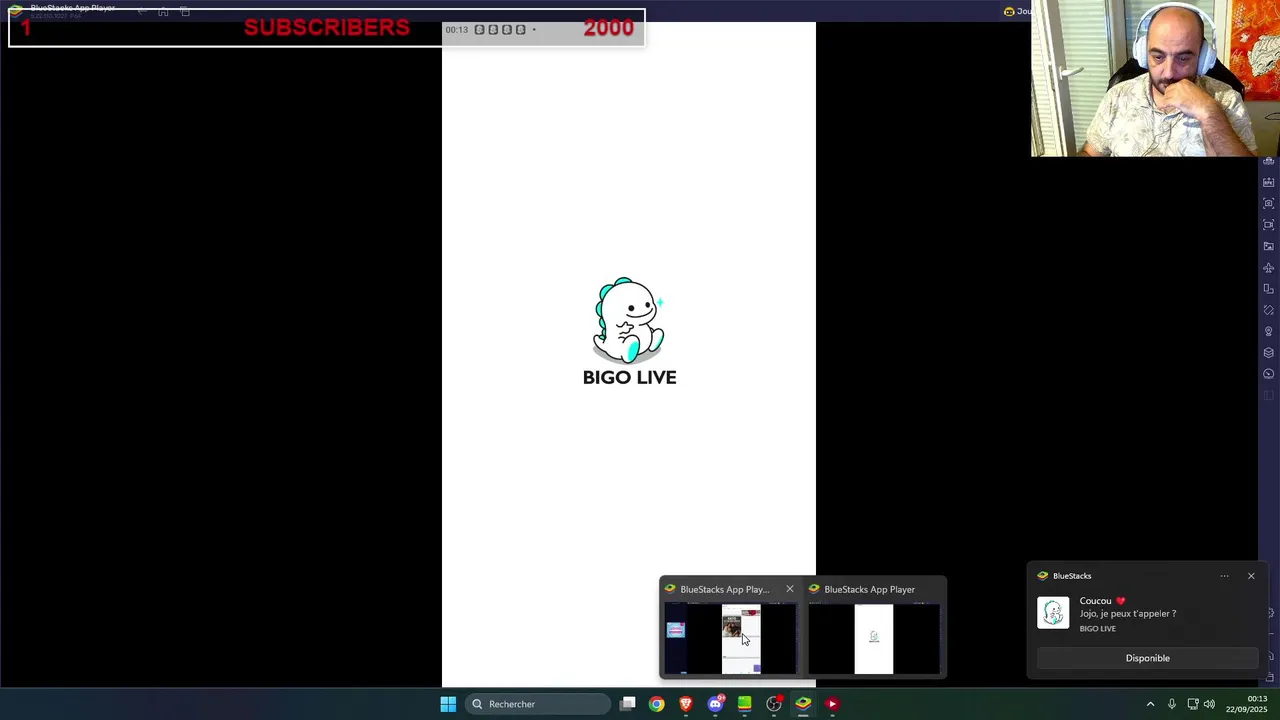Open the notification's three-dot options menu

(1224, 576)
